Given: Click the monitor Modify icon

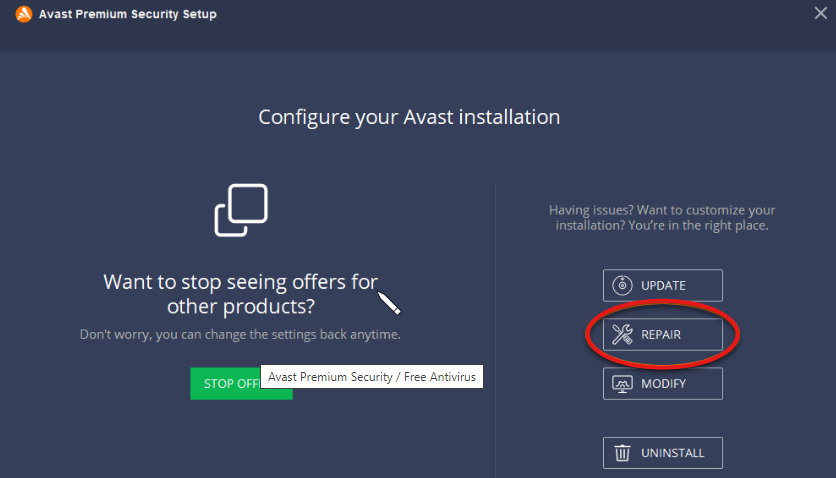Looking at the screenshot, I should (x=622, y=384).
